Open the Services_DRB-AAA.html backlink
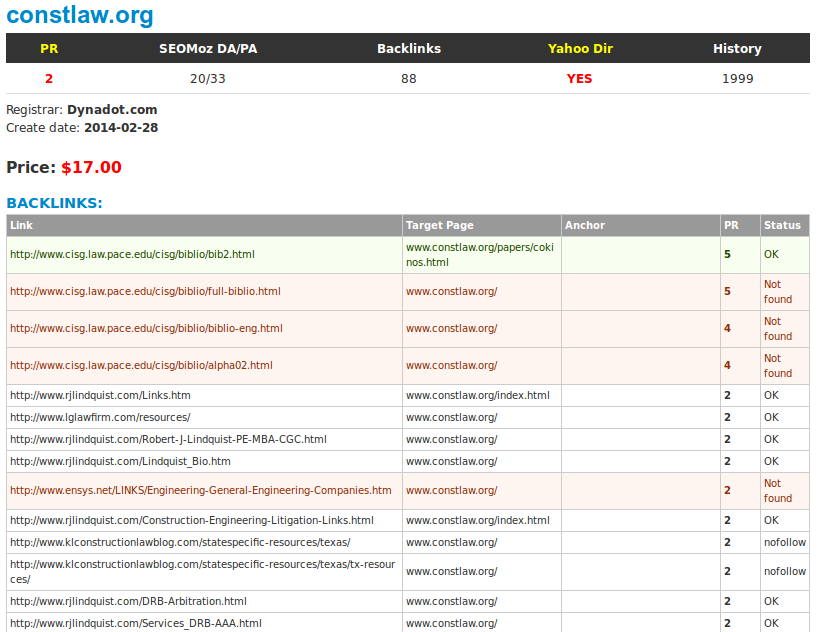823x632 pixels. [x=136, y=623]
